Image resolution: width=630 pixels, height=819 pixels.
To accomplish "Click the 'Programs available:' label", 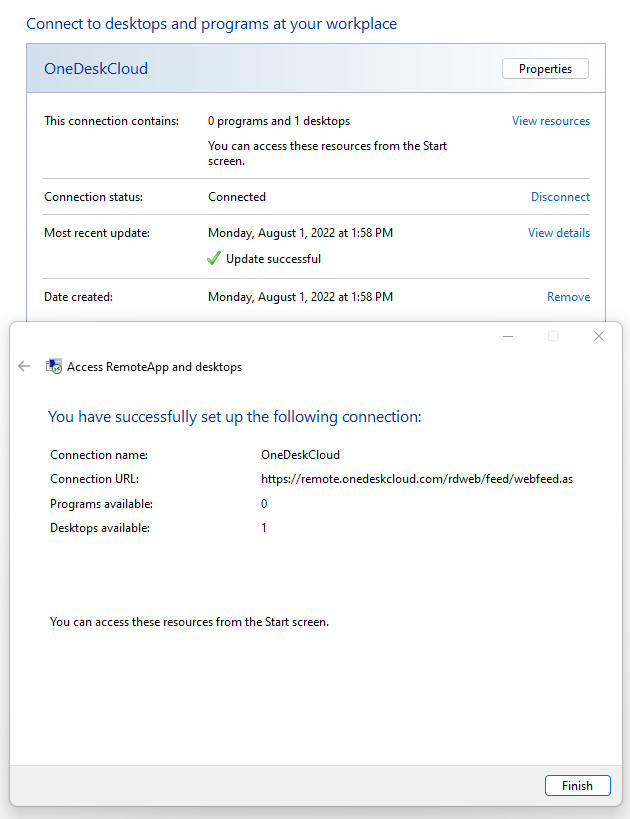I will click(x=101, y=504).
